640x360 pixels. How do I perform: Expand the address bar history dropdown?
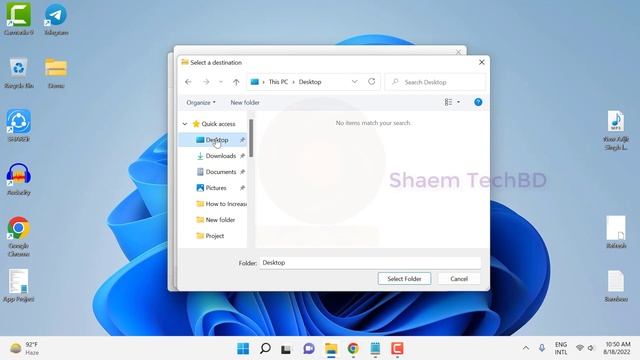(354, 82)
